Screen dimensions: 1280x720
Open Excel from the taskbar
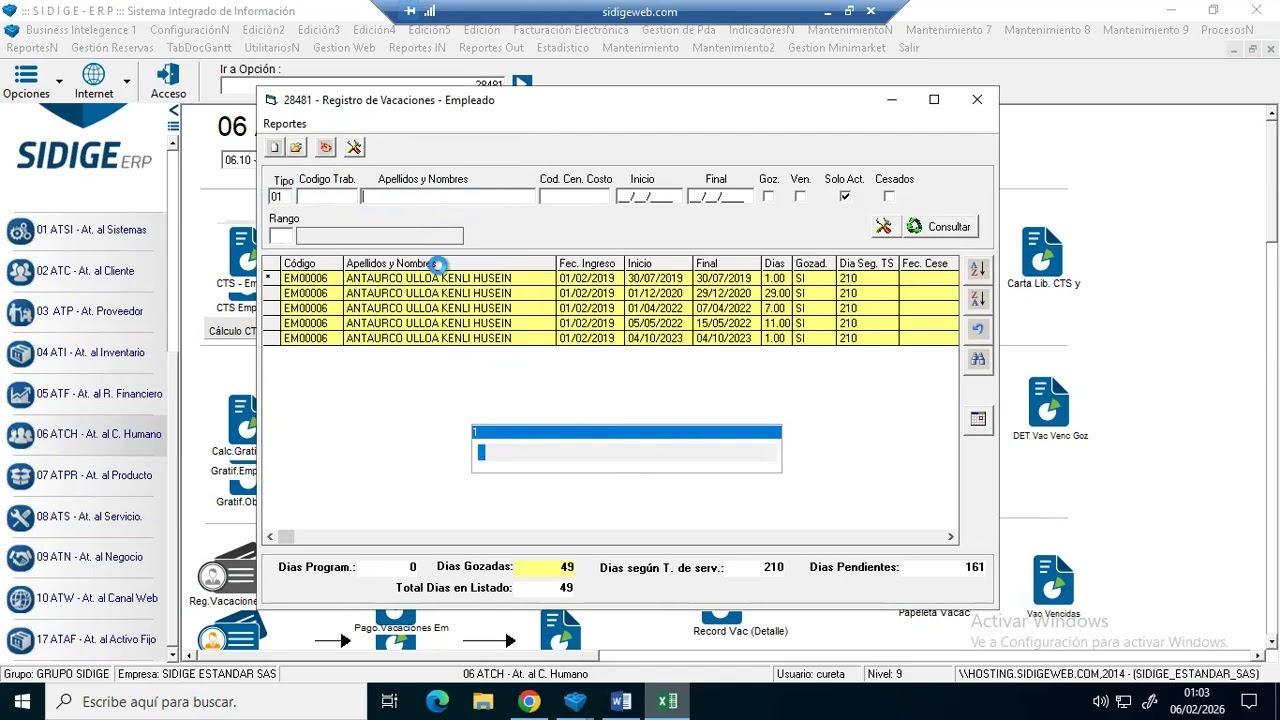coord(667,701)
